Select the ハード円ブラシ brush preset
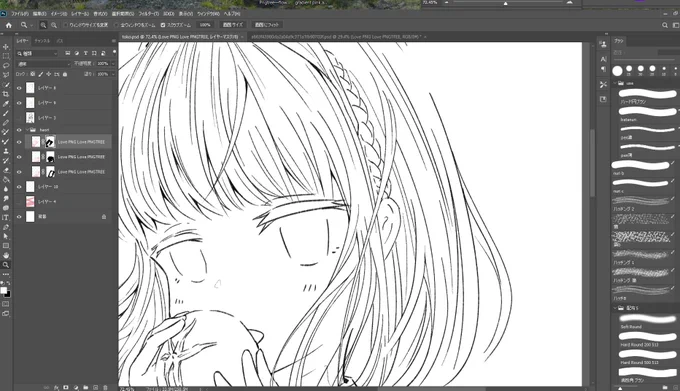The image size is (680, 391). 647,96
